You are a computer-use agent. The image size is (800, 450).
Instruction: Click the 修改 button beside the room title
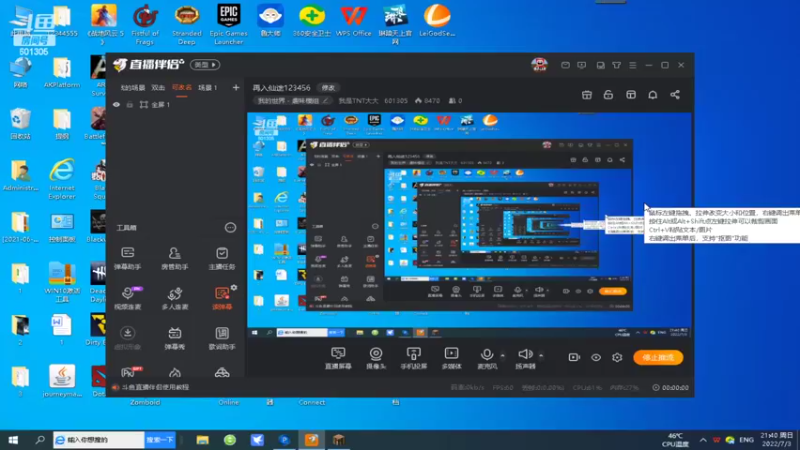pyautogui.click(x=328, y=88)
